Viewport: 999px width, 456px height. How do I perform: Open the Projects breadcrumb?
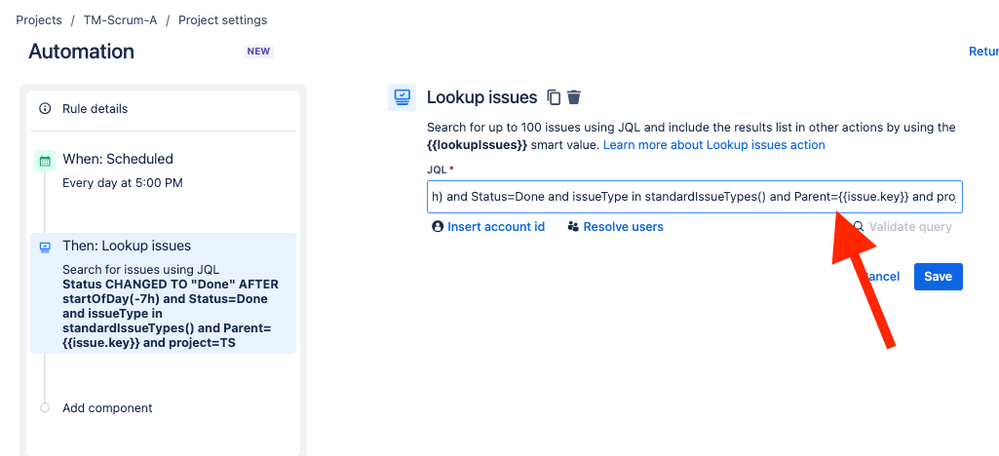[39, 20]
